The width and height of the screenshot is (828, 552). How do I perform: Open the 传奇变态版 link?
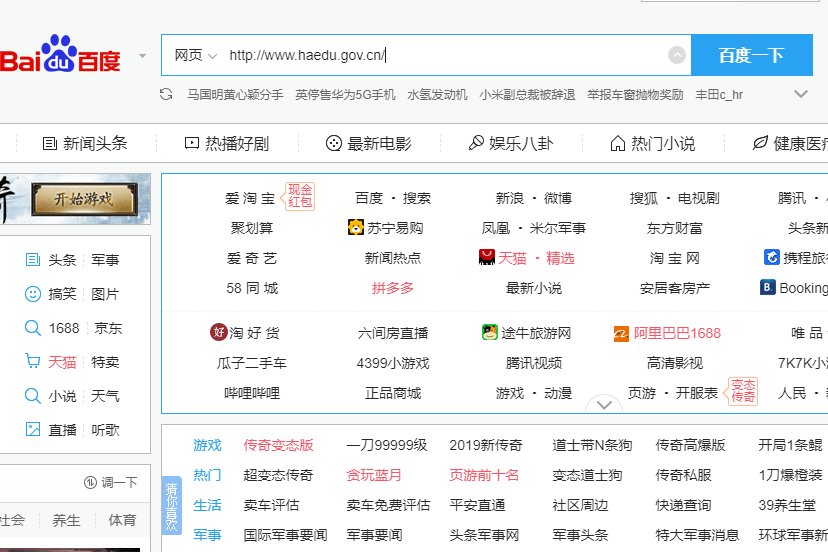(x=278, y=445)
